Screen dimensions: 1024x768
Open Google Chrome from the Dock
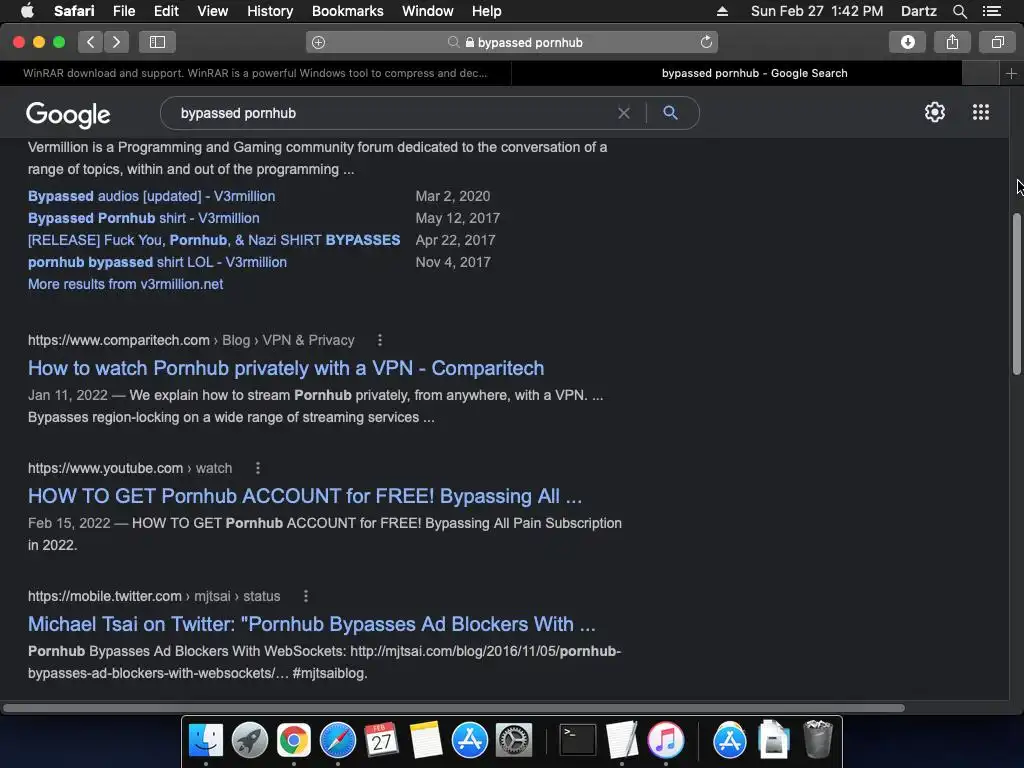[x=294, y=741]
